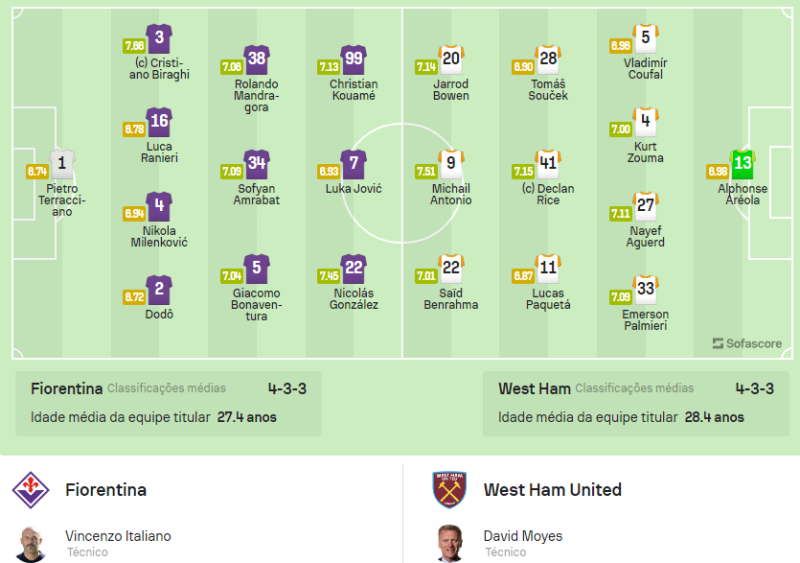
Task: Click David Moyes manager photo
Action: 449,543
